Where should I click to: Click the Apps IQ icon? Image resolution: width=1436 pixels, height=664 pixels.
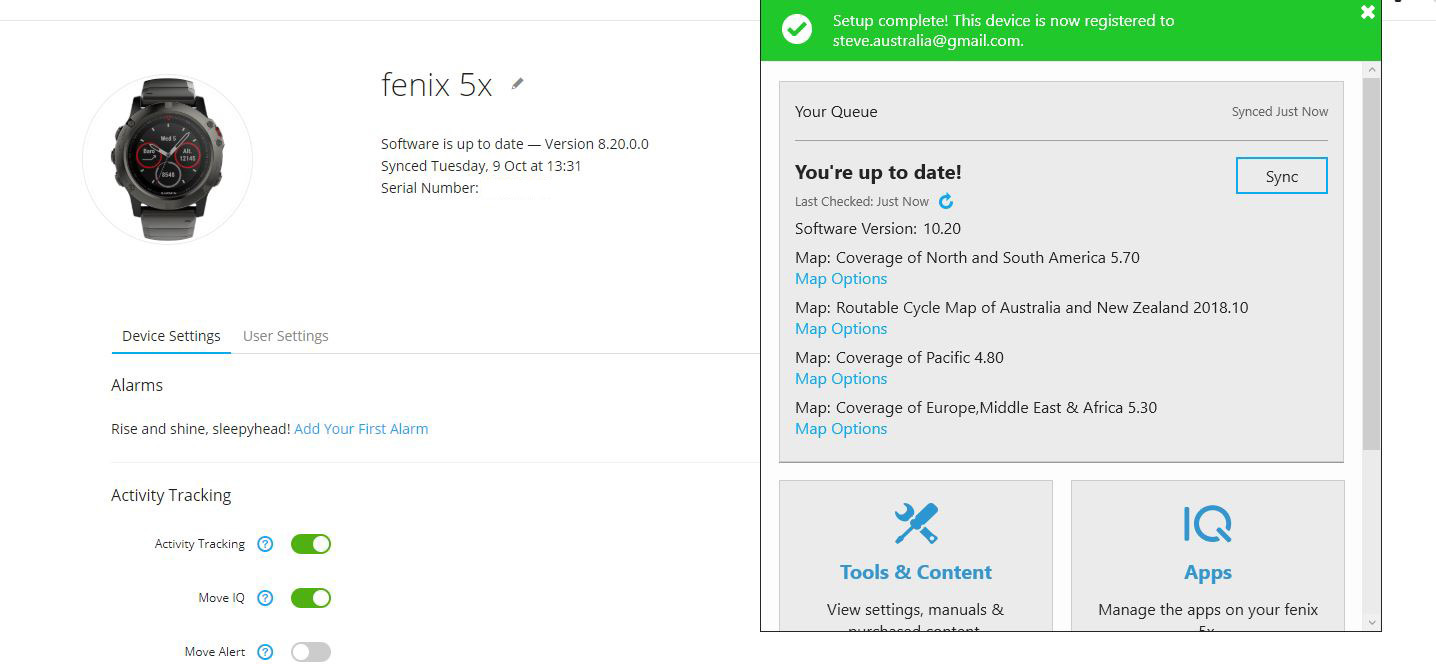pyautogui.click(x=1207, y=523)
